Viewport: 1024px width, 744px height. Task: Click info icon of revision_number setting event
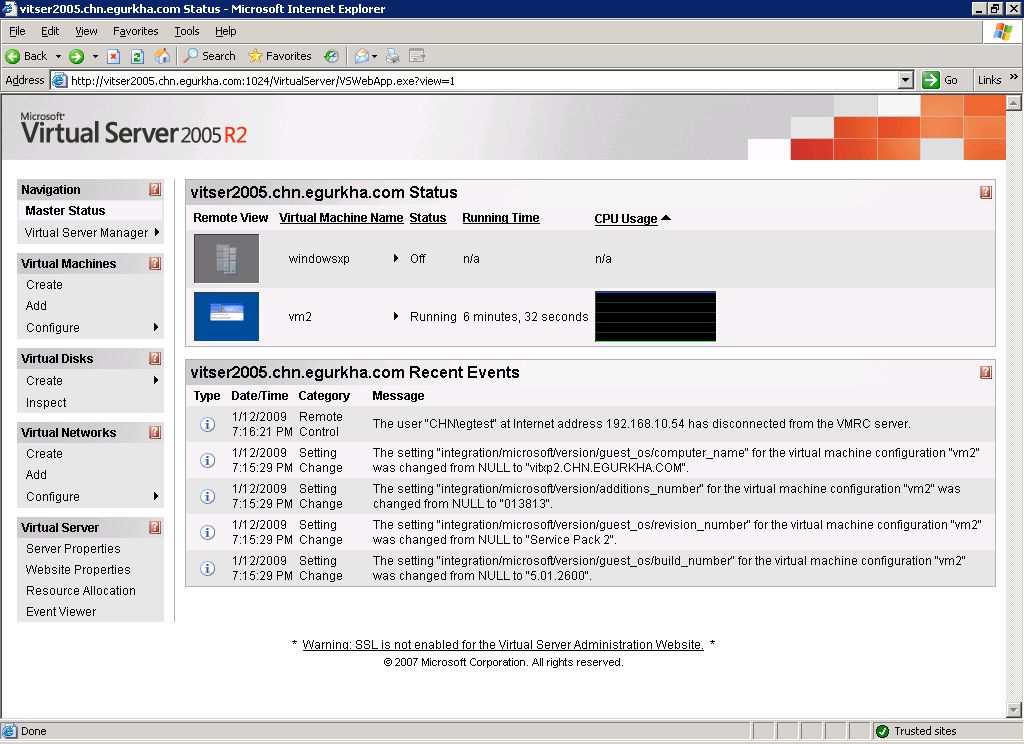(208, 532)
